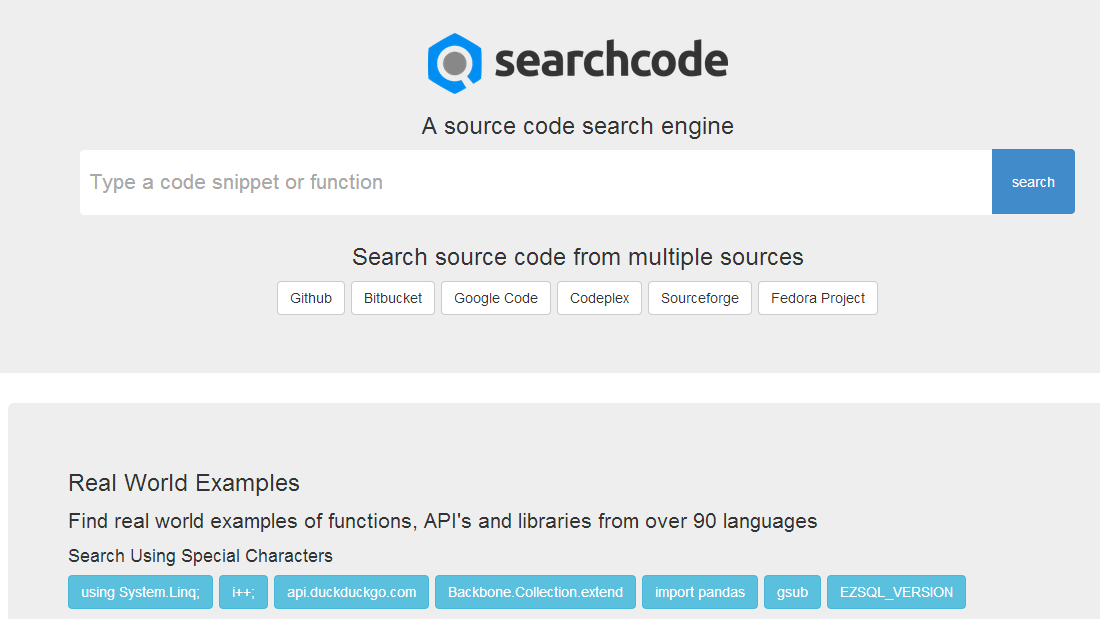Viewport: 1100px width, 619px height.
Task: Click the blue search button
Action: (1033, 182)
